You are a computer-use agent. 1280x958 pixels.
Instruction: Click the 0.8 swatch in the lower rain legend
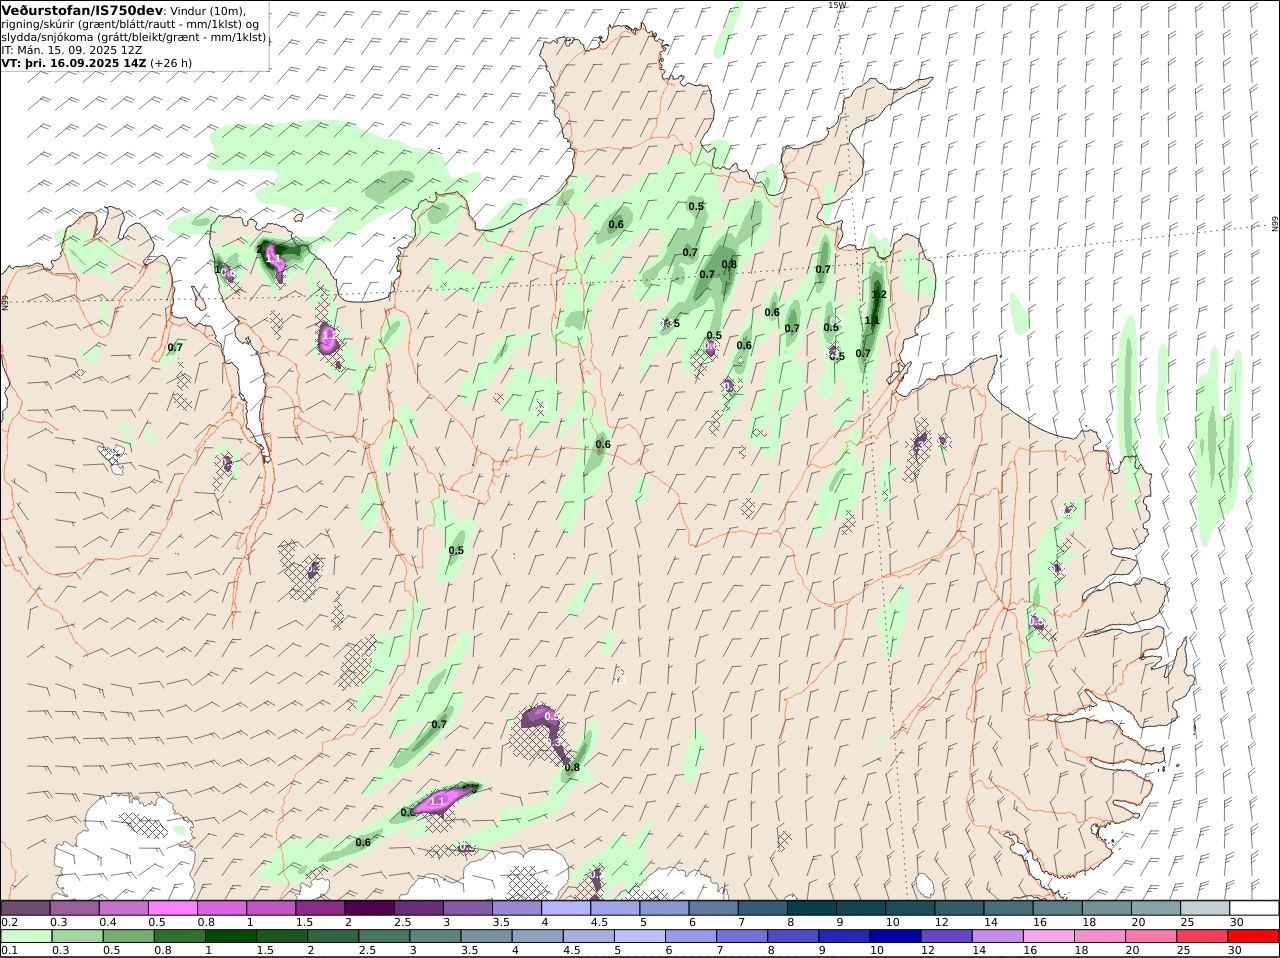179,936
